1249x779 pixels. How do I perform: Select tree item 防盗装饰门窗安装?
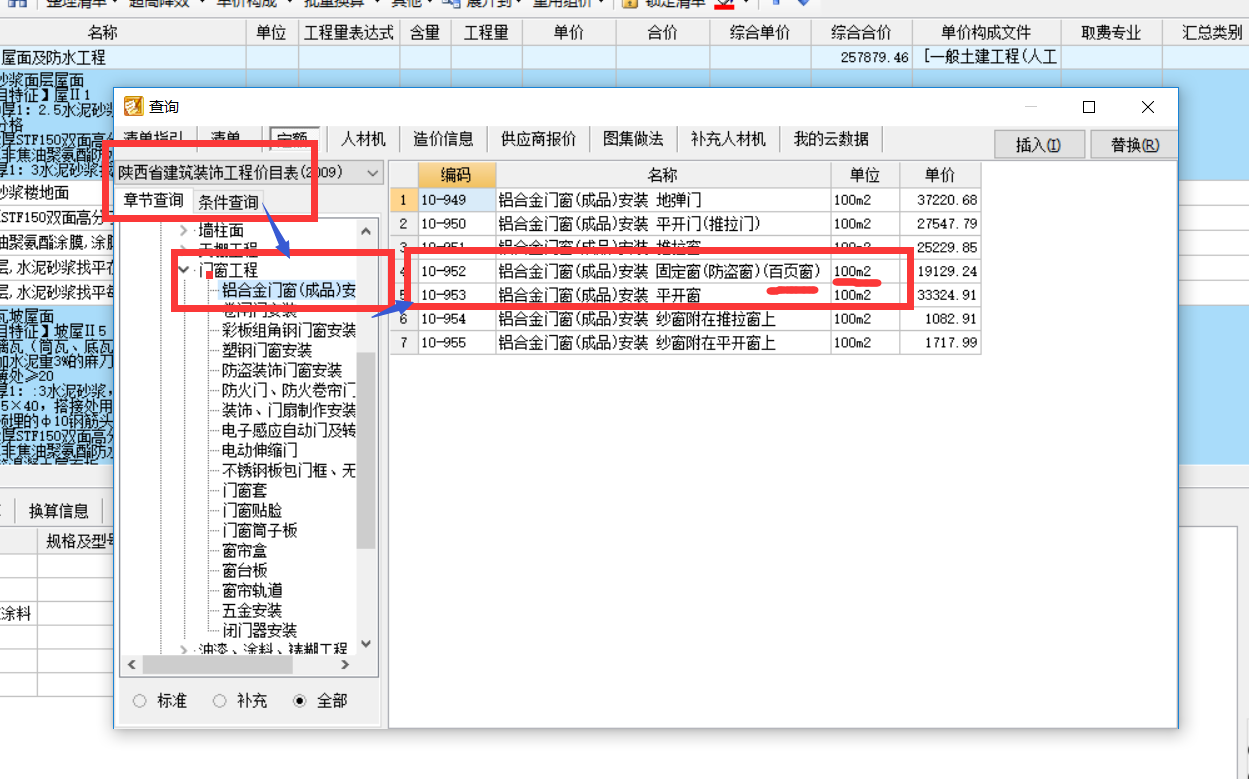[282, 370]
